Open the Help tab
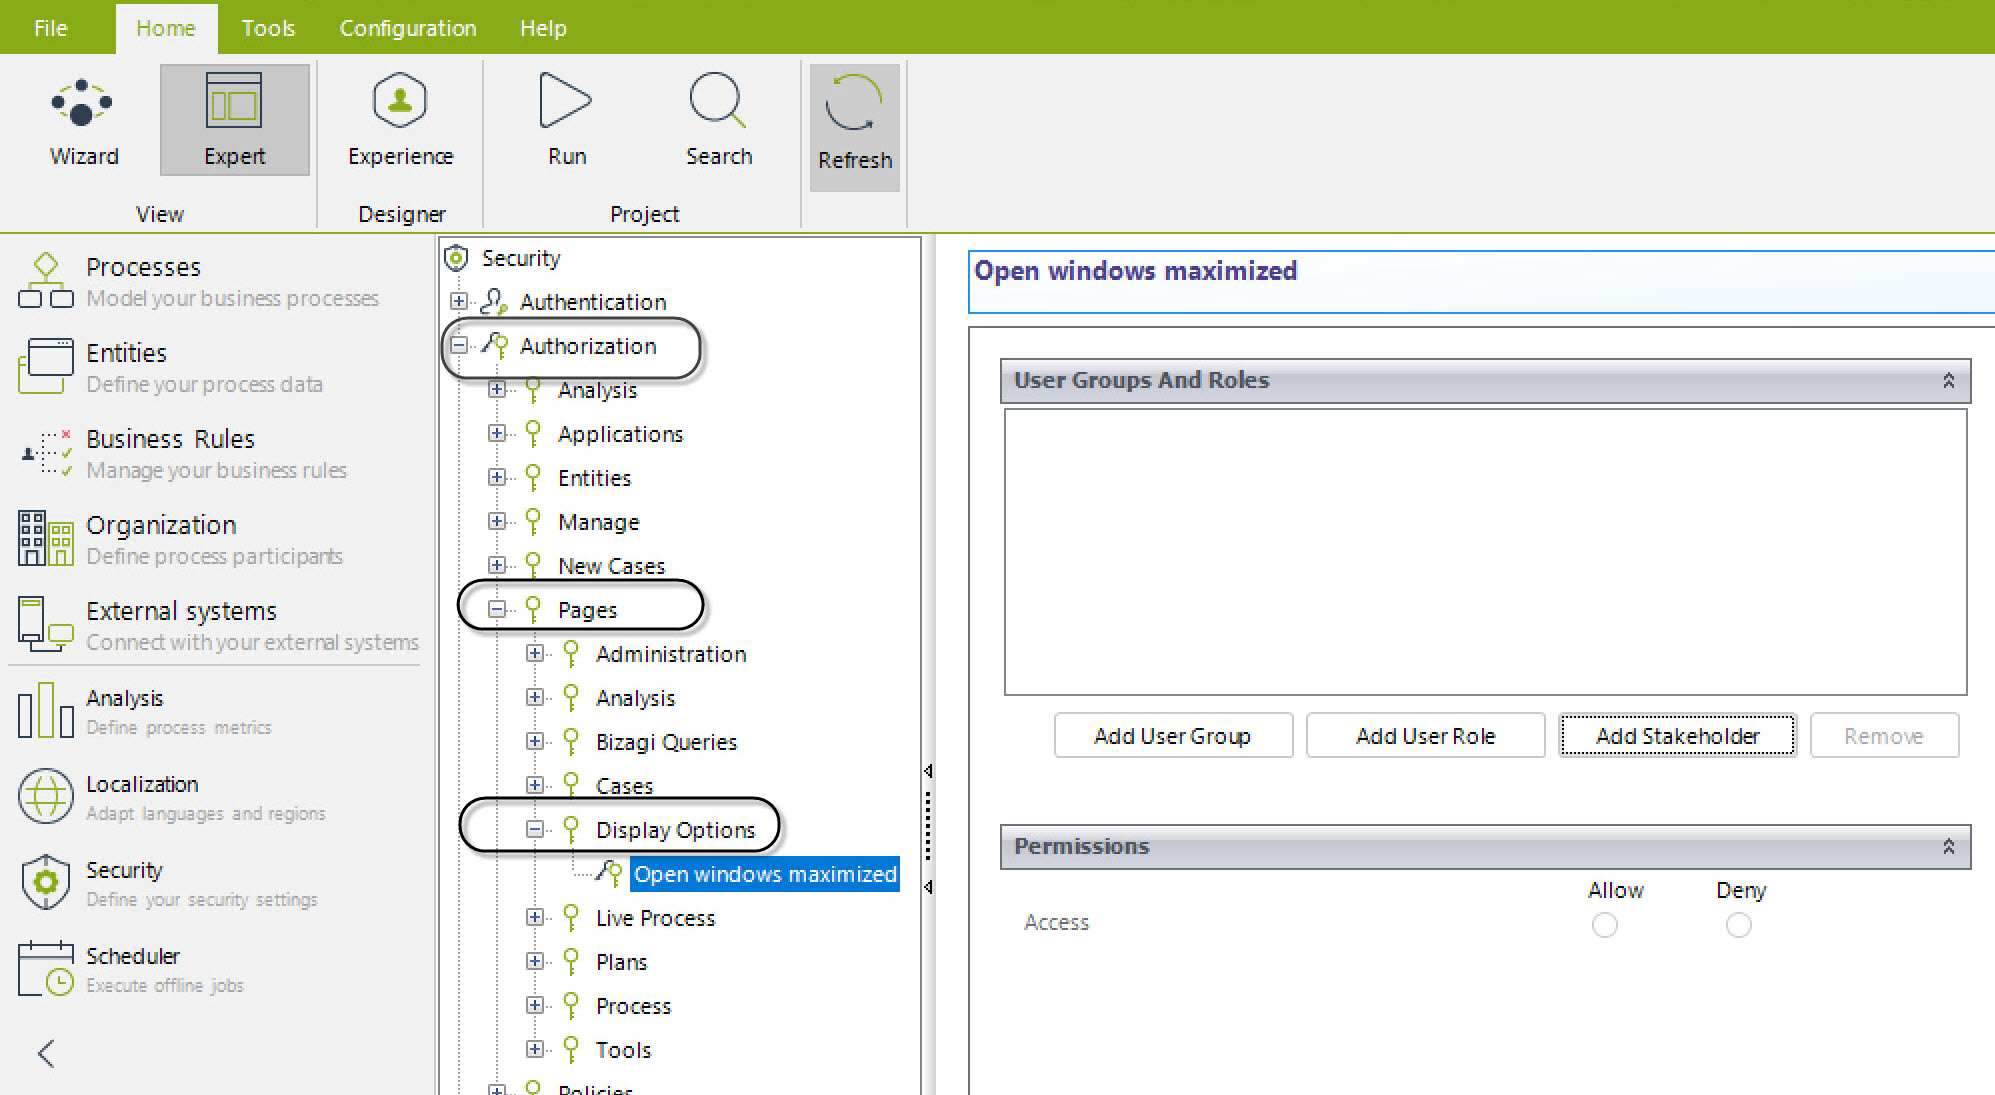1995x1095 pixels. pyautogui.click(x=543, y=28)
